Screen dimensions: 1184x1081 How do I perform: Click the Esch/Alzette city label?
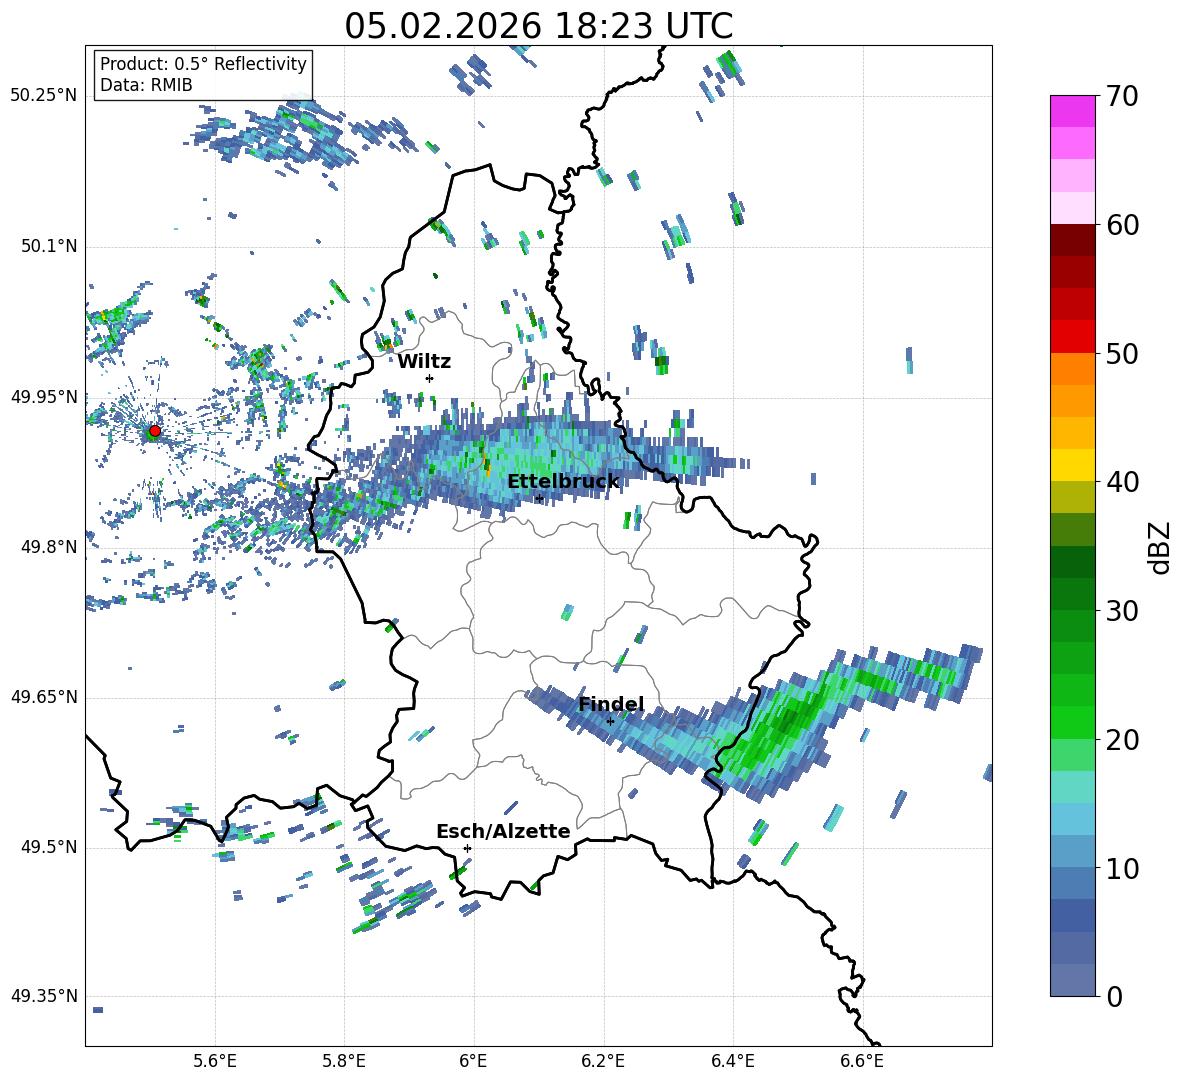[x=503, y=831]
